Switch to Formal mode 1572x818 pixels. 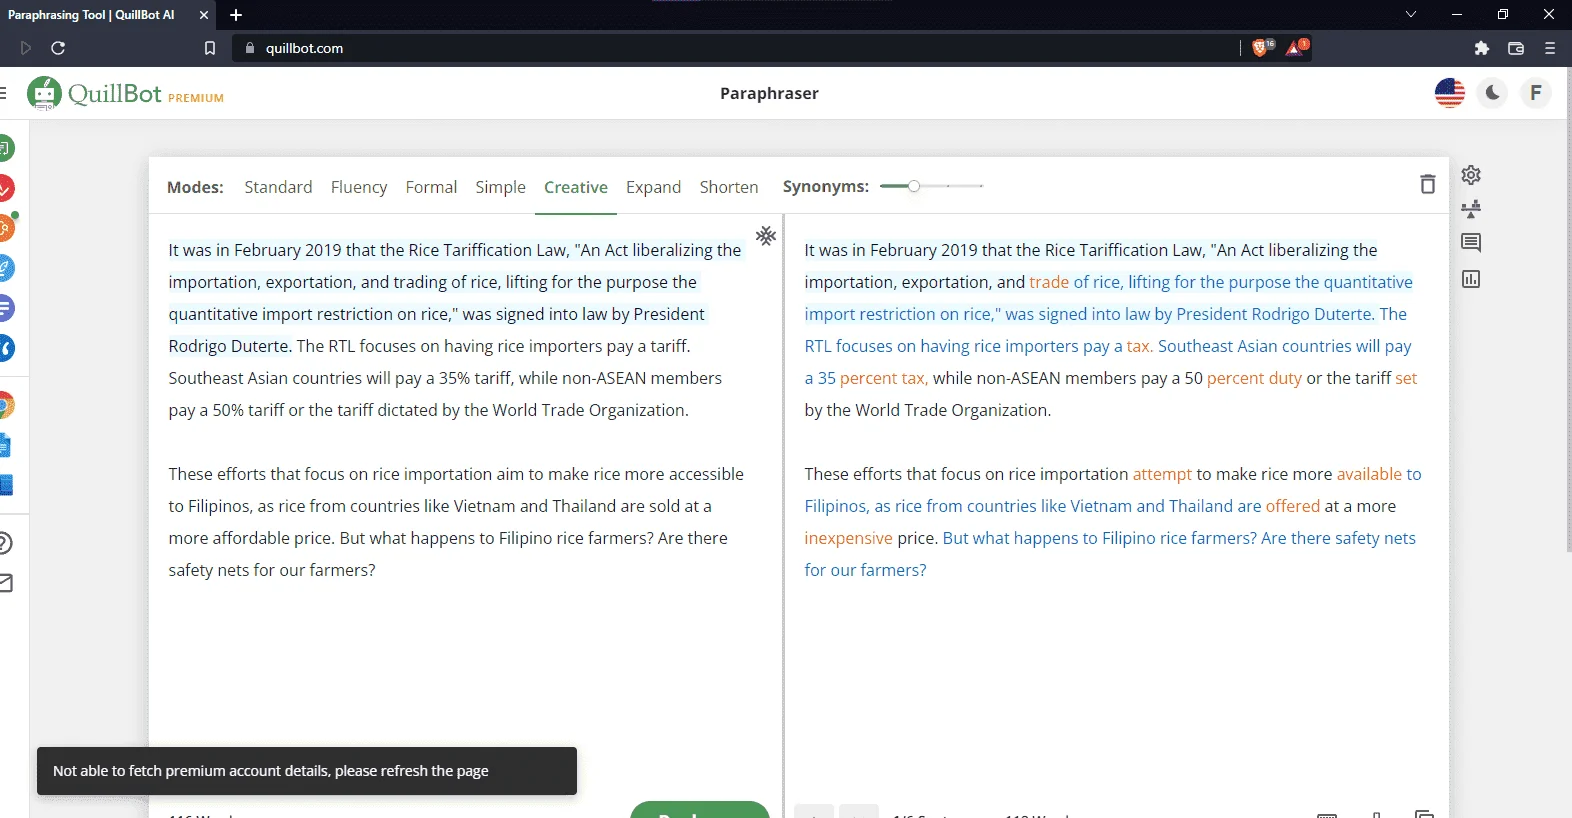(x=431, y=187)
